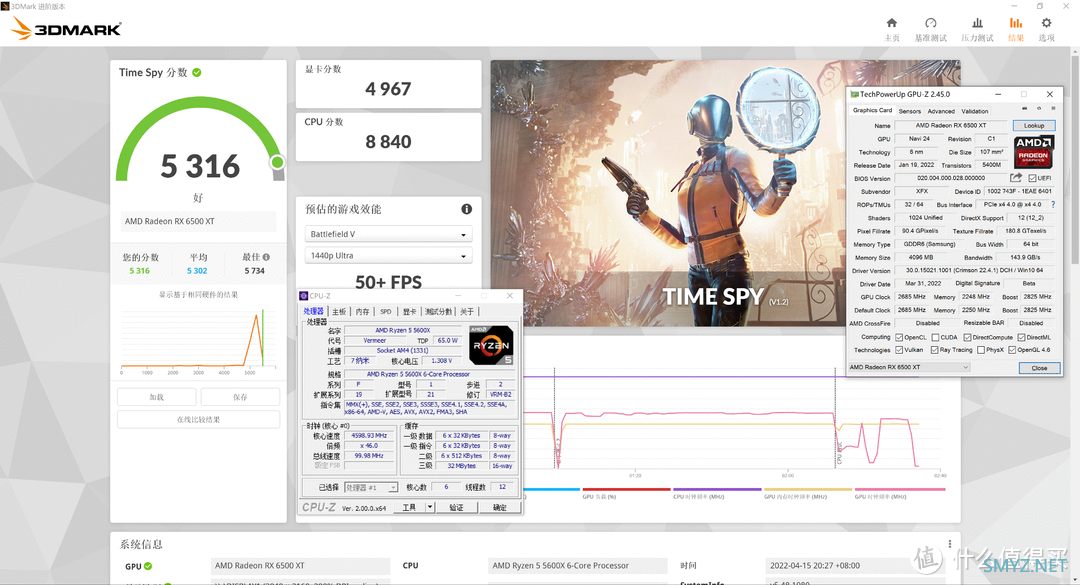The height and width of the screenshot is (585, 1080).
Task: Click the GPU-Z Close button
Action: (x=1039, y=368)
